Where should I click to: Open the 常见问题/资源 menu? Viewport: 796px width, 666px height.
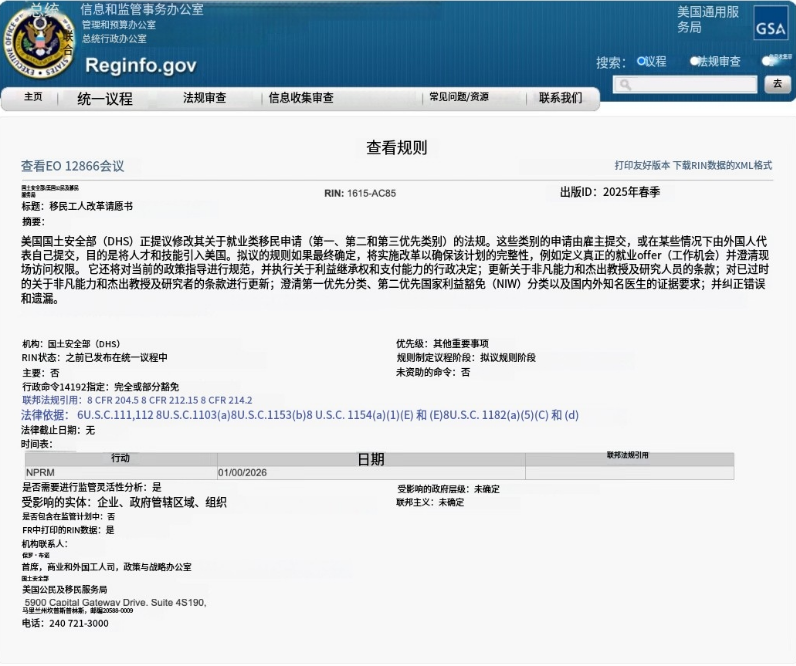point(459,98)
